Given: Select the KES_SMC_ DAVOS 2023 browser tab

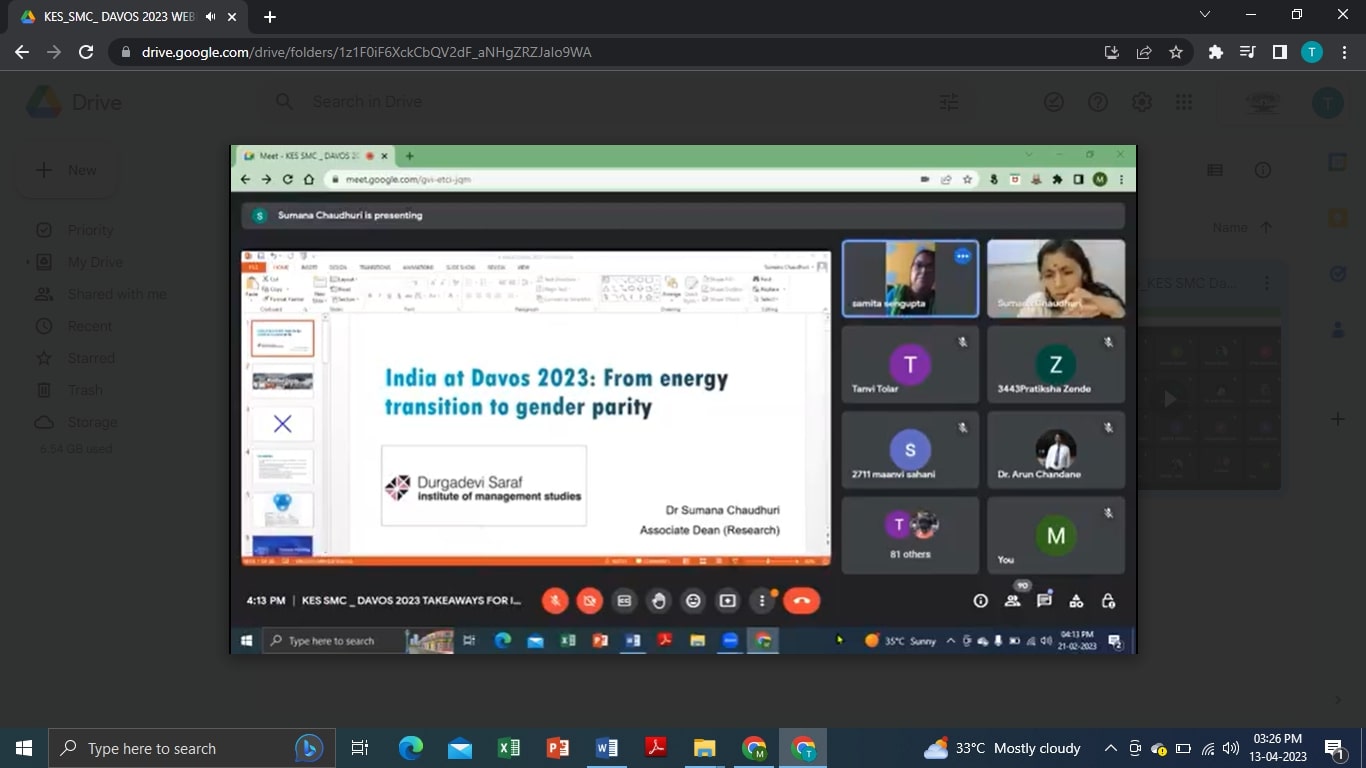Looking at the screenshot, I should [125, 17].
